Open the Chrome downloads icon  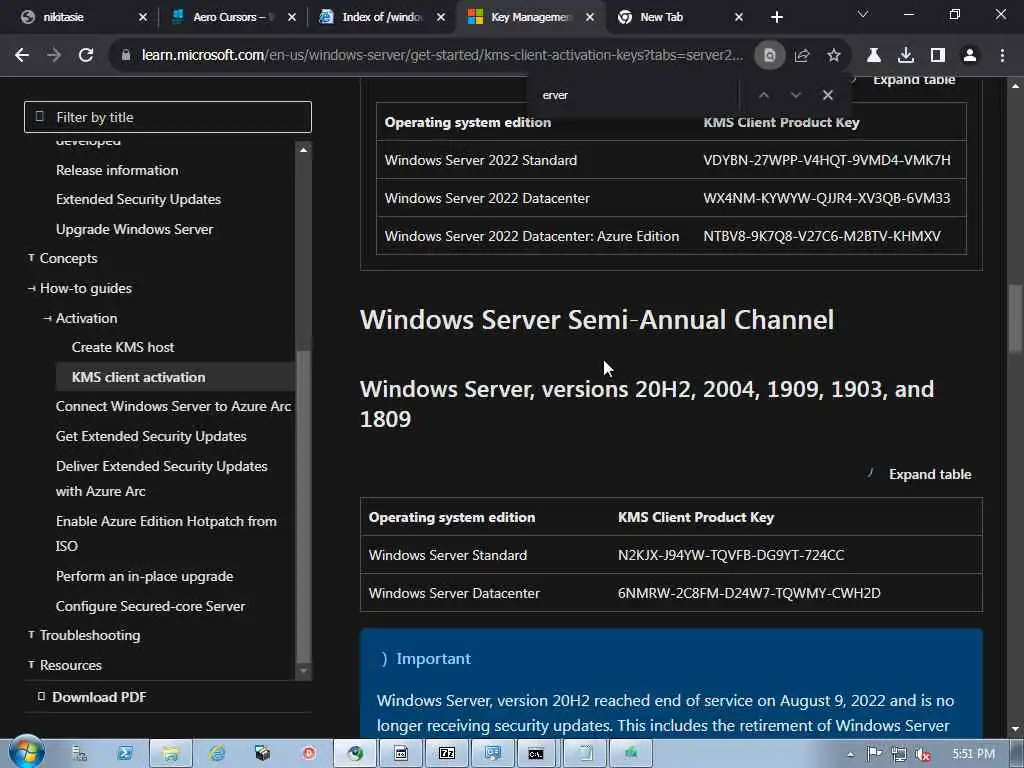906,56
